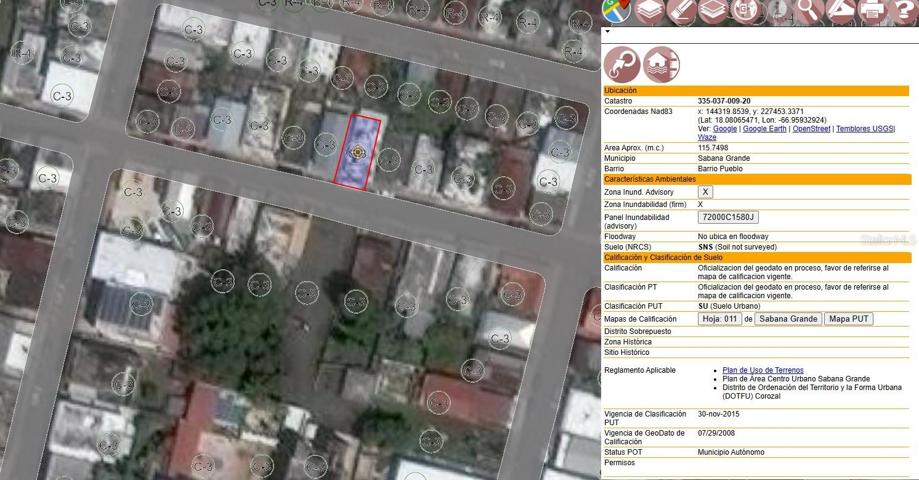Open the Google Maps basemap icon
919x480 pixels.
tap(617, 10)
